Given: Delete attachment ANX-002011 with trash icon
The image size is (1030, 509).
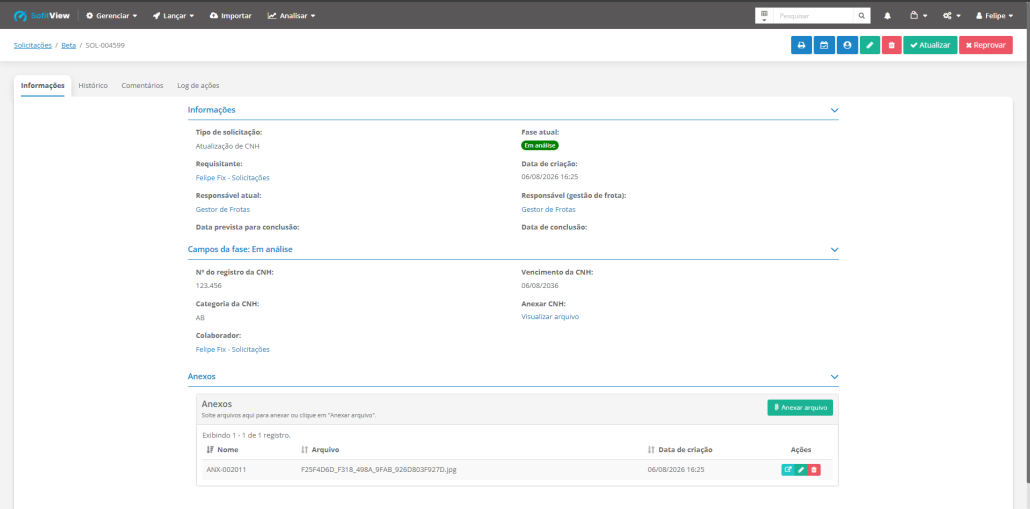Looking at the screenshot, I should pos(814,470).
